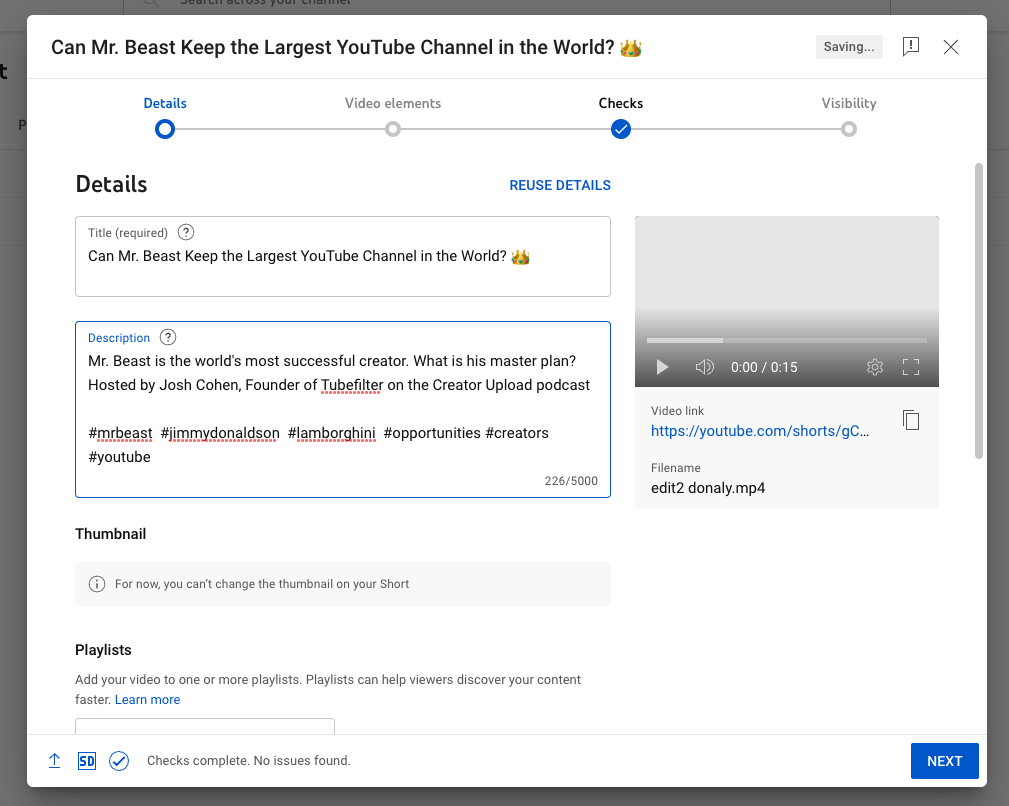Click the "Video link" label

[677, 410]
